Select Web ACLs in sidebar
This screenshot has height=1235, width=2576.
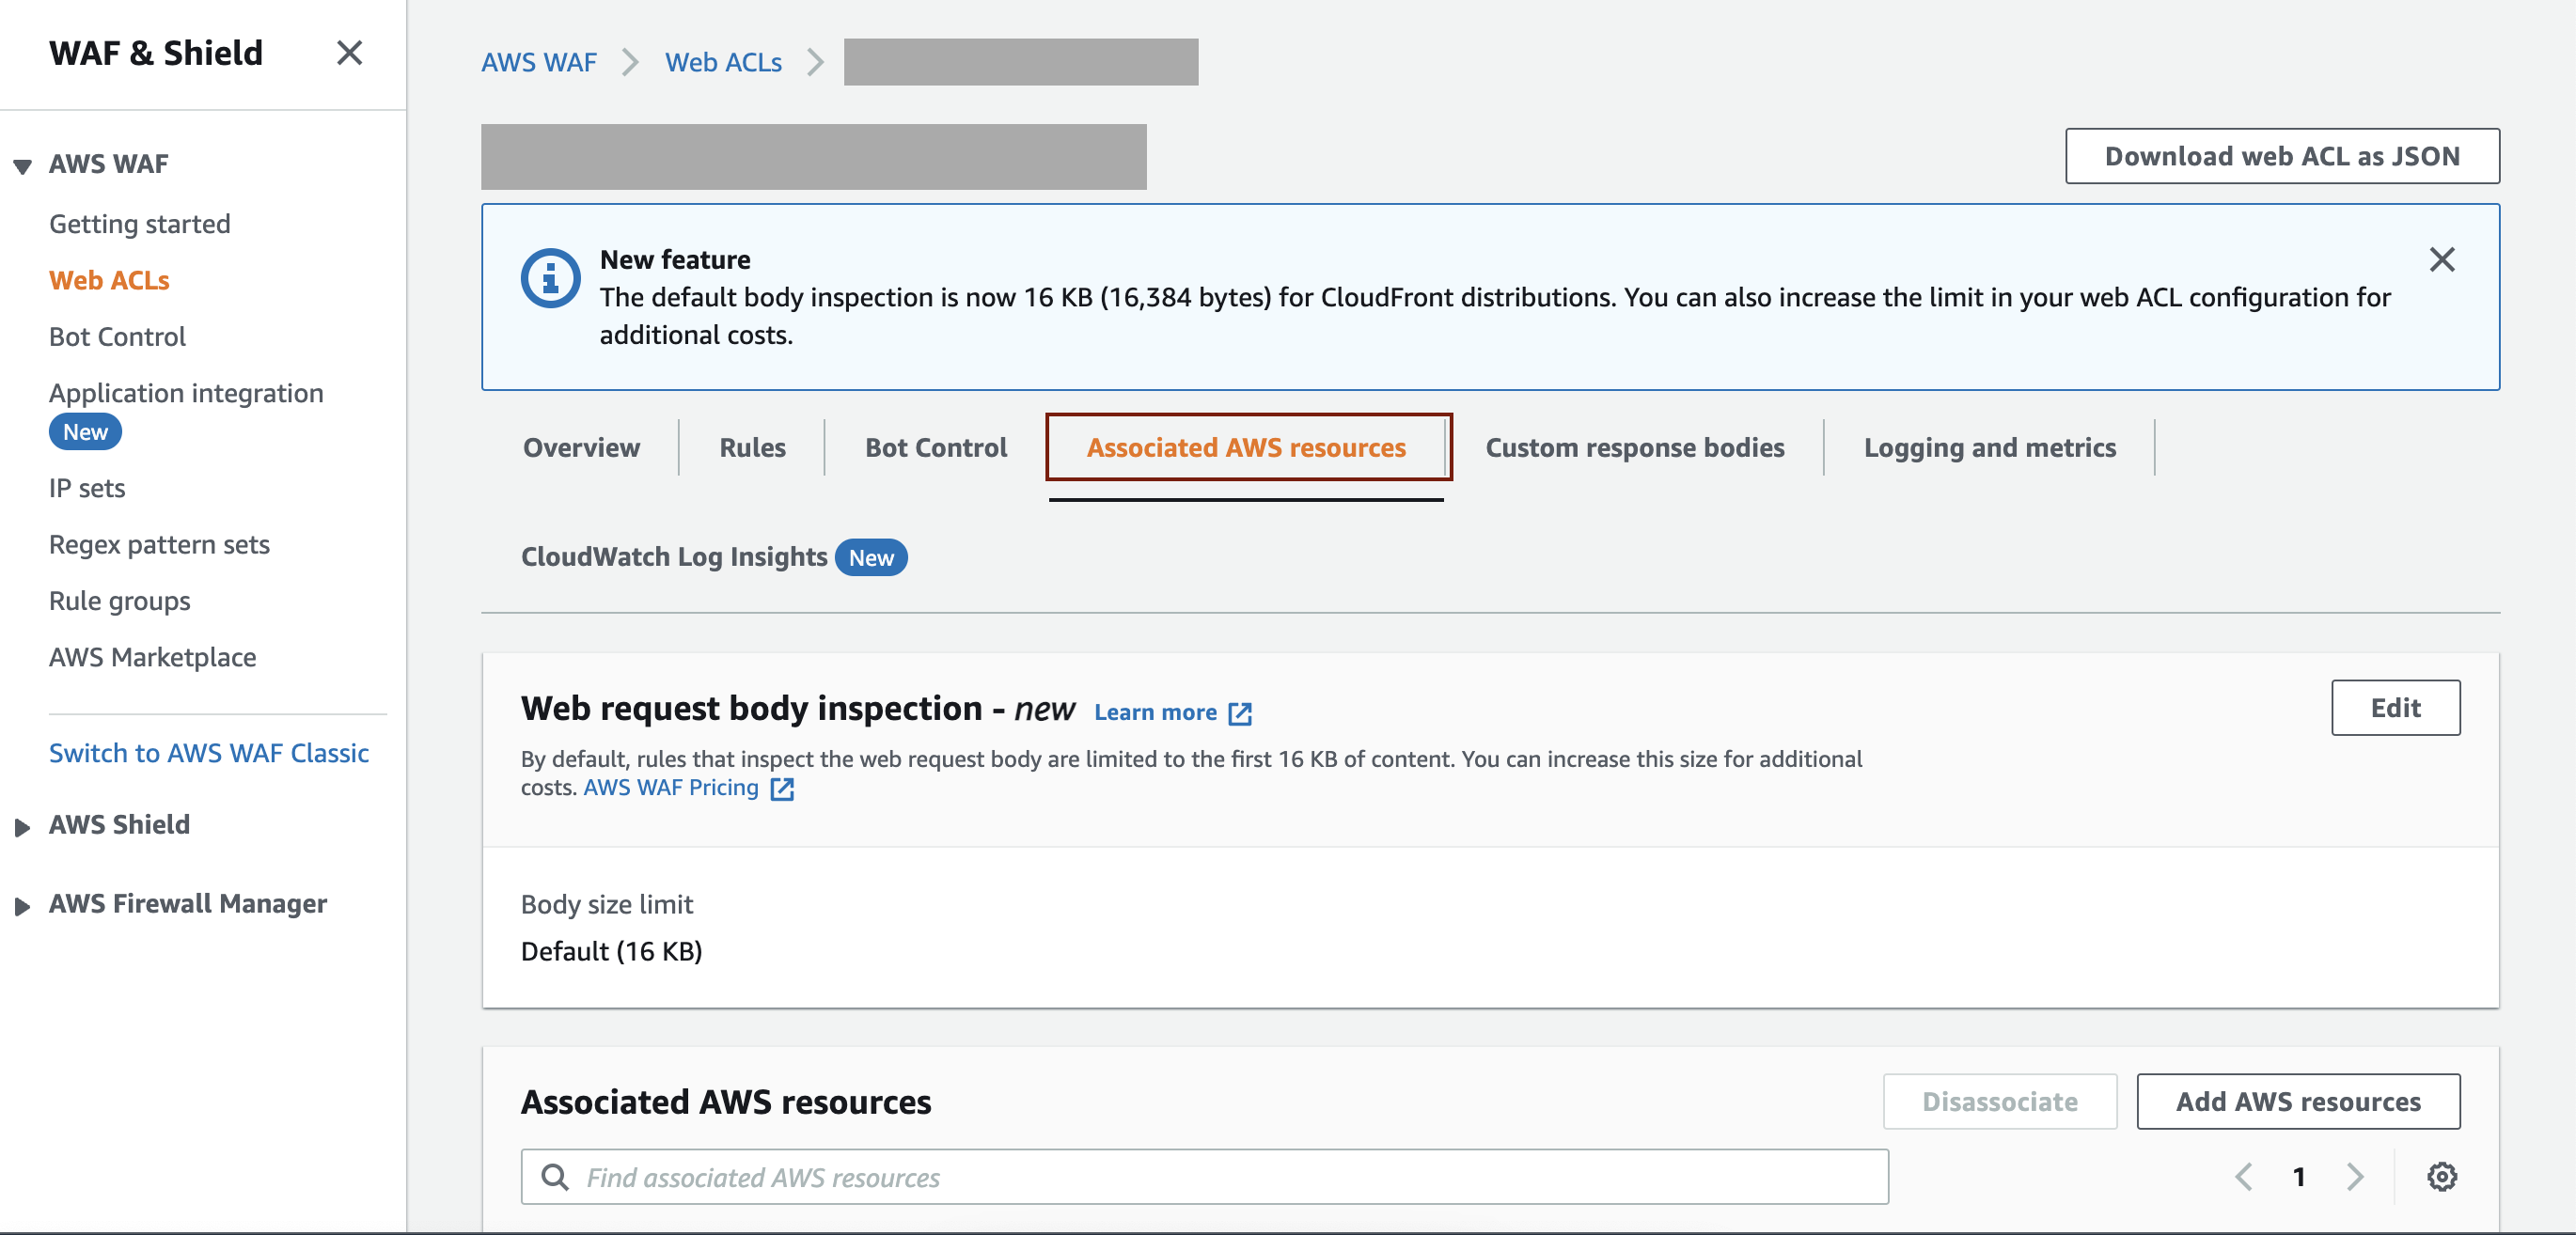point(109,280)
